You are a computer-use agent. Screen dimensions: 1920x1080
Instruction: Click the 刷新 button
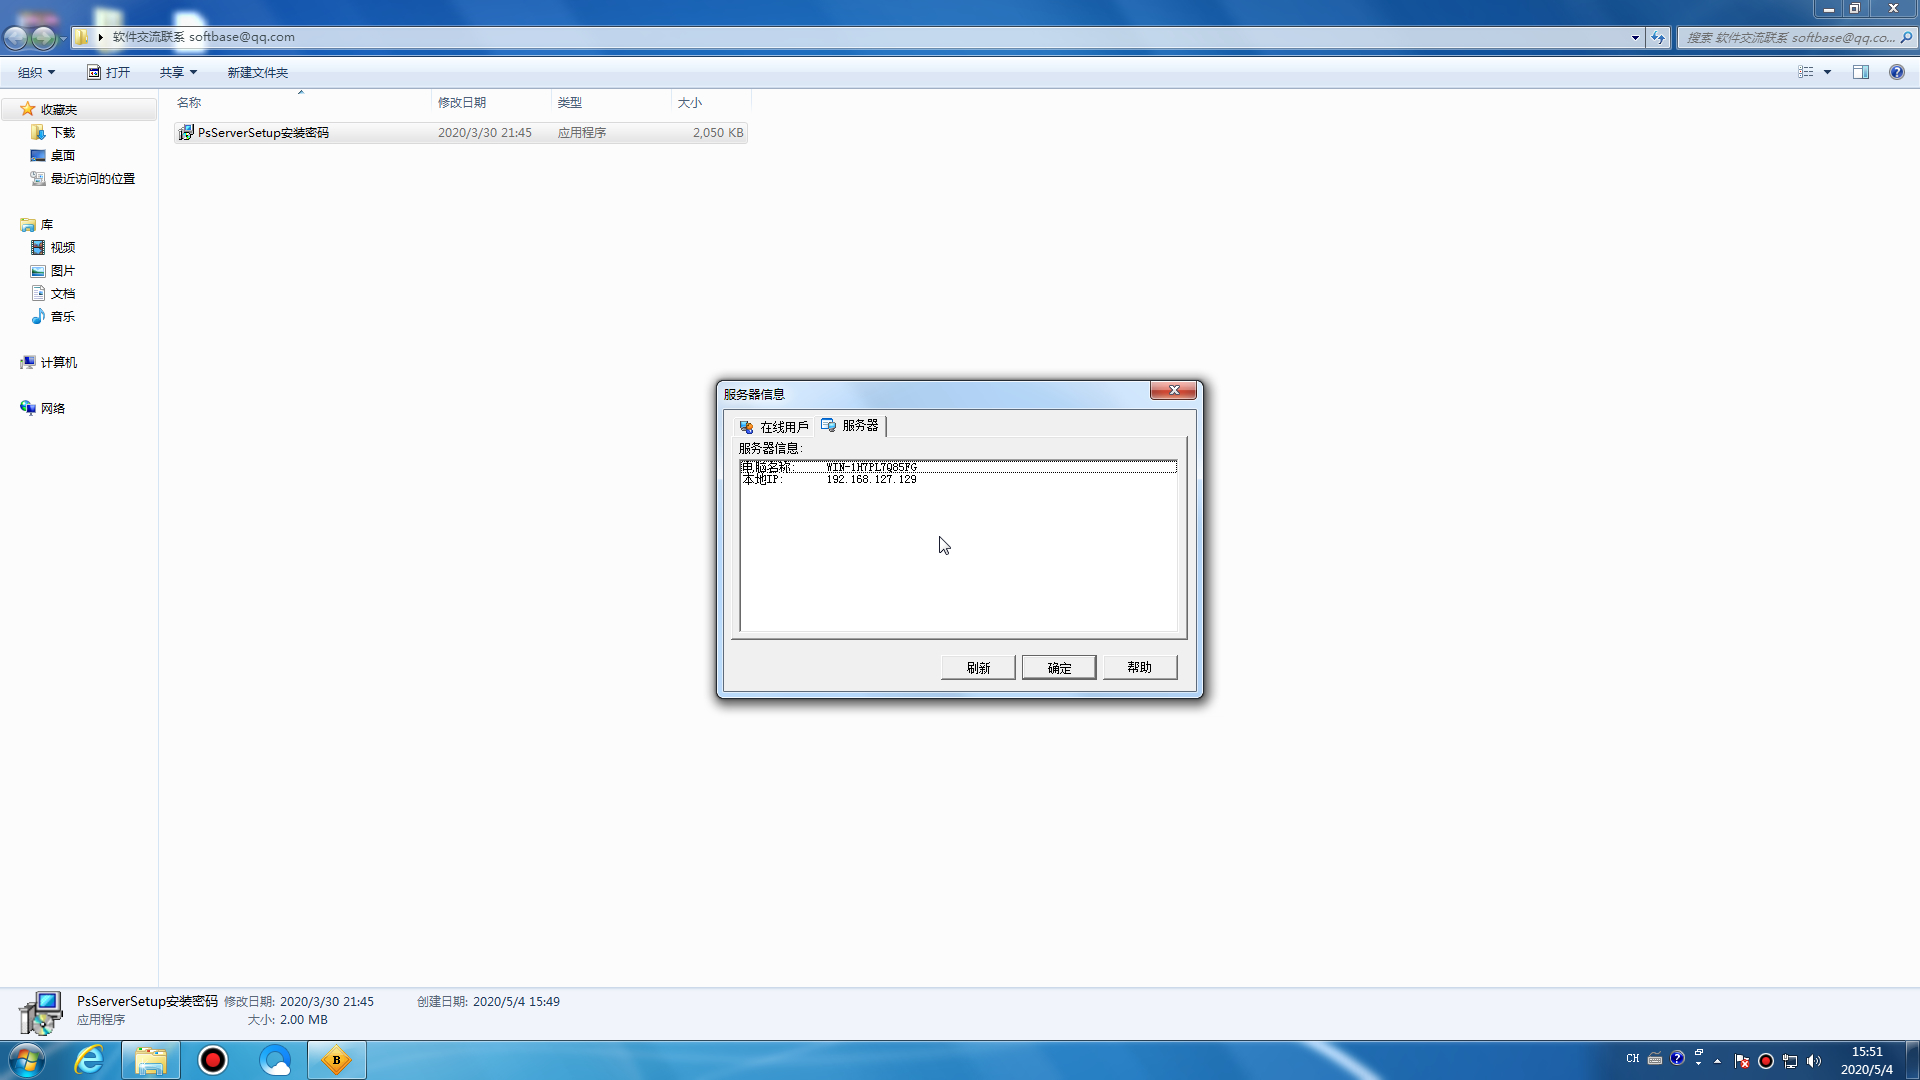tap(978, 668)
